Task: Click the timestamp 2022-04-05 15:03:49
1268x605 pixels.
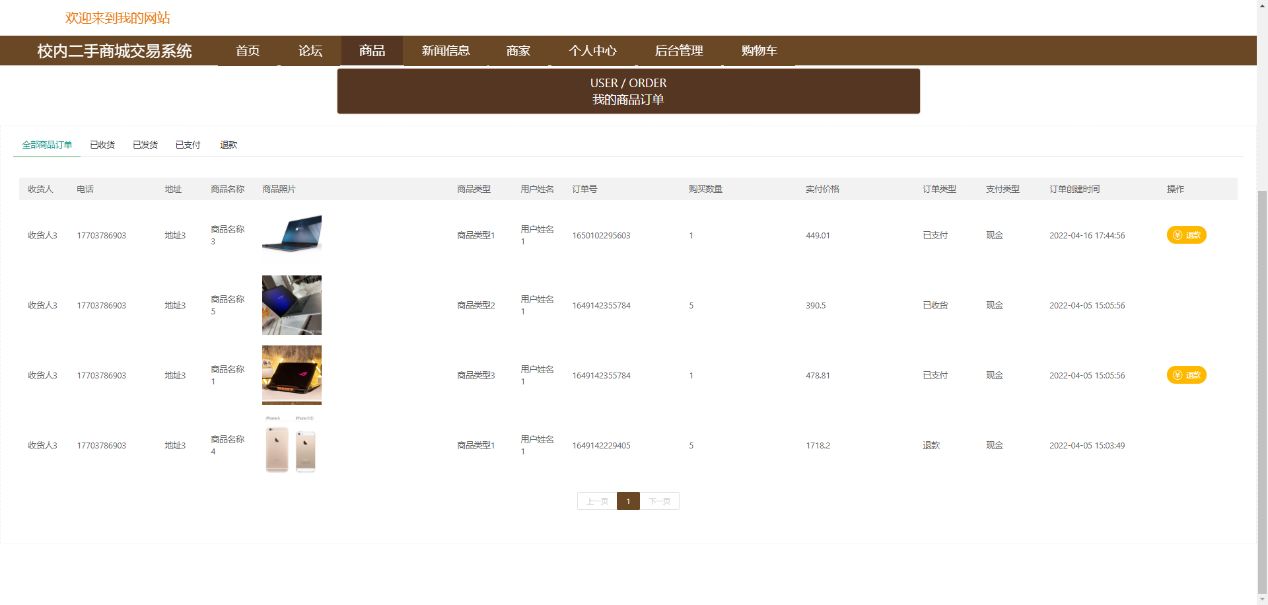Action: coord(1087,446)
